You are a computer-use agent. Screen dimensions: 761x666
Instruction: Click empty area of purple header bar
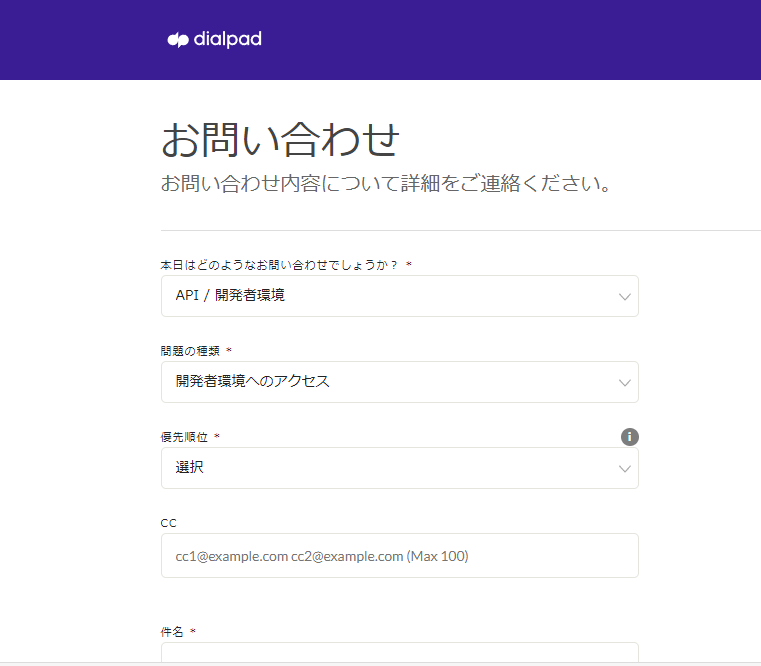[x=520, y=40]
